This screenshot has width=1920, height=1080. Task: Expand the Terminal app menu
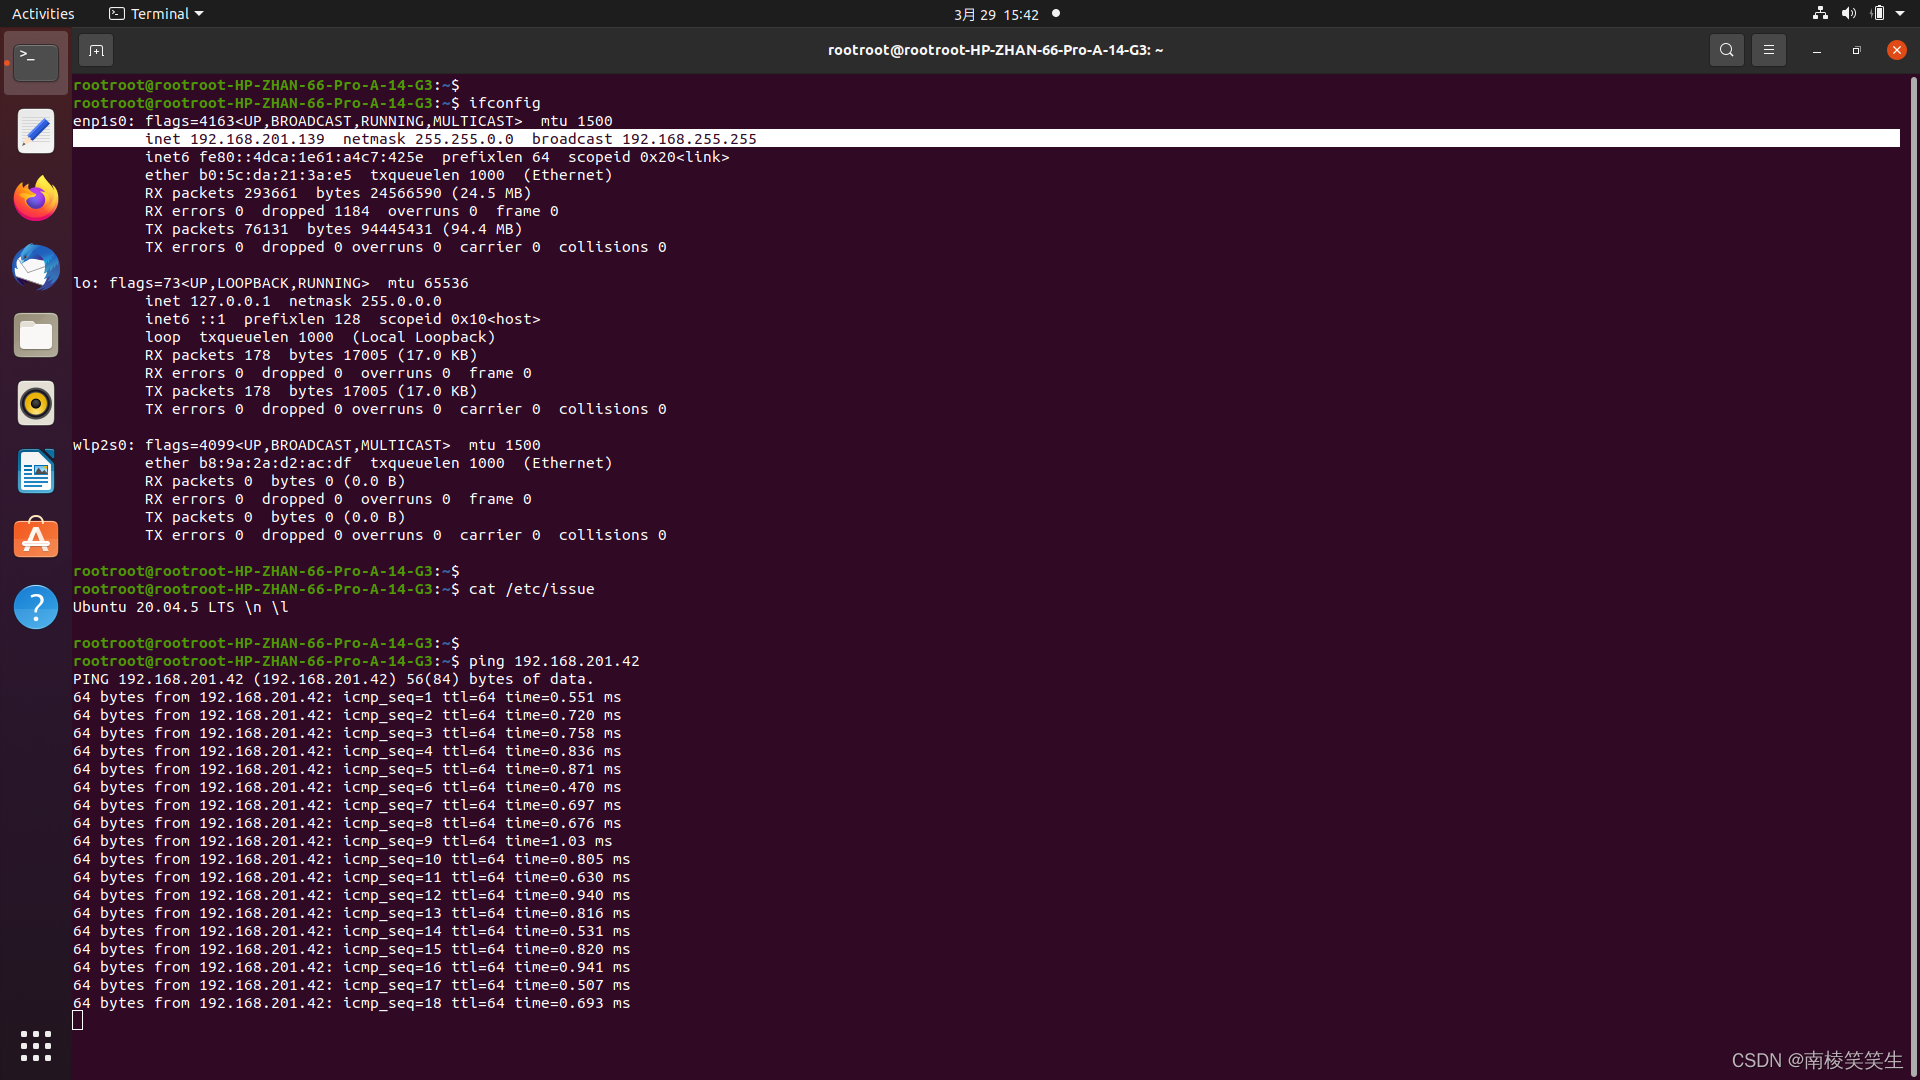(156, 14)
